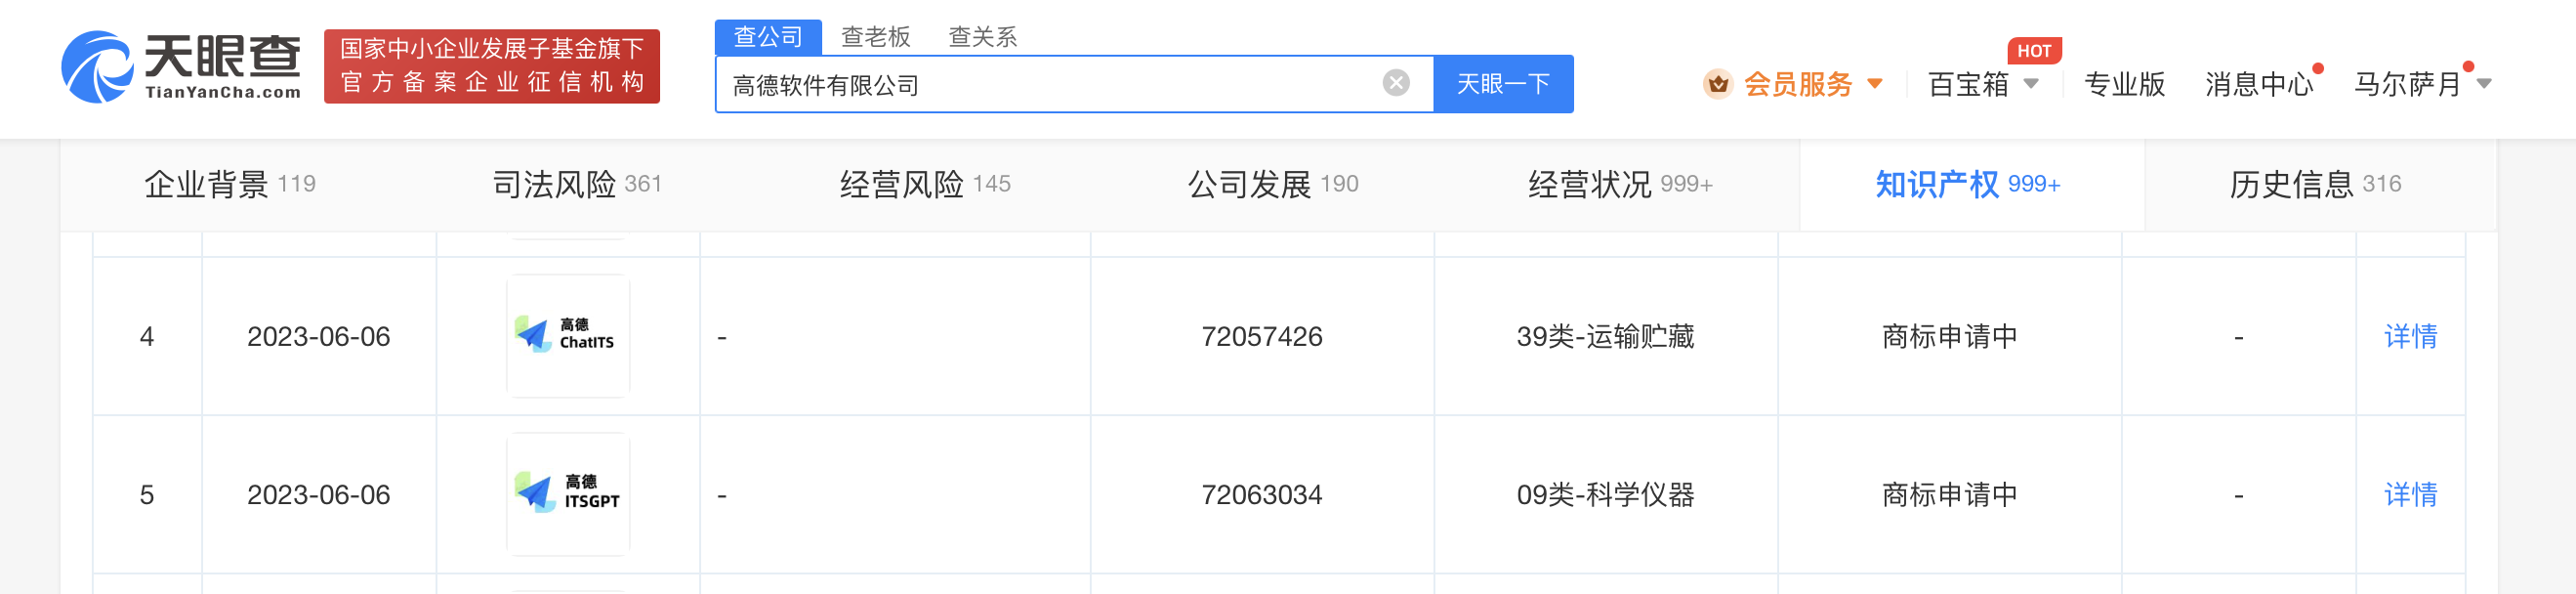Click the 天眼一下 search button
The width and height of the screenshot is (2576, 594).
coord(1503,84)
